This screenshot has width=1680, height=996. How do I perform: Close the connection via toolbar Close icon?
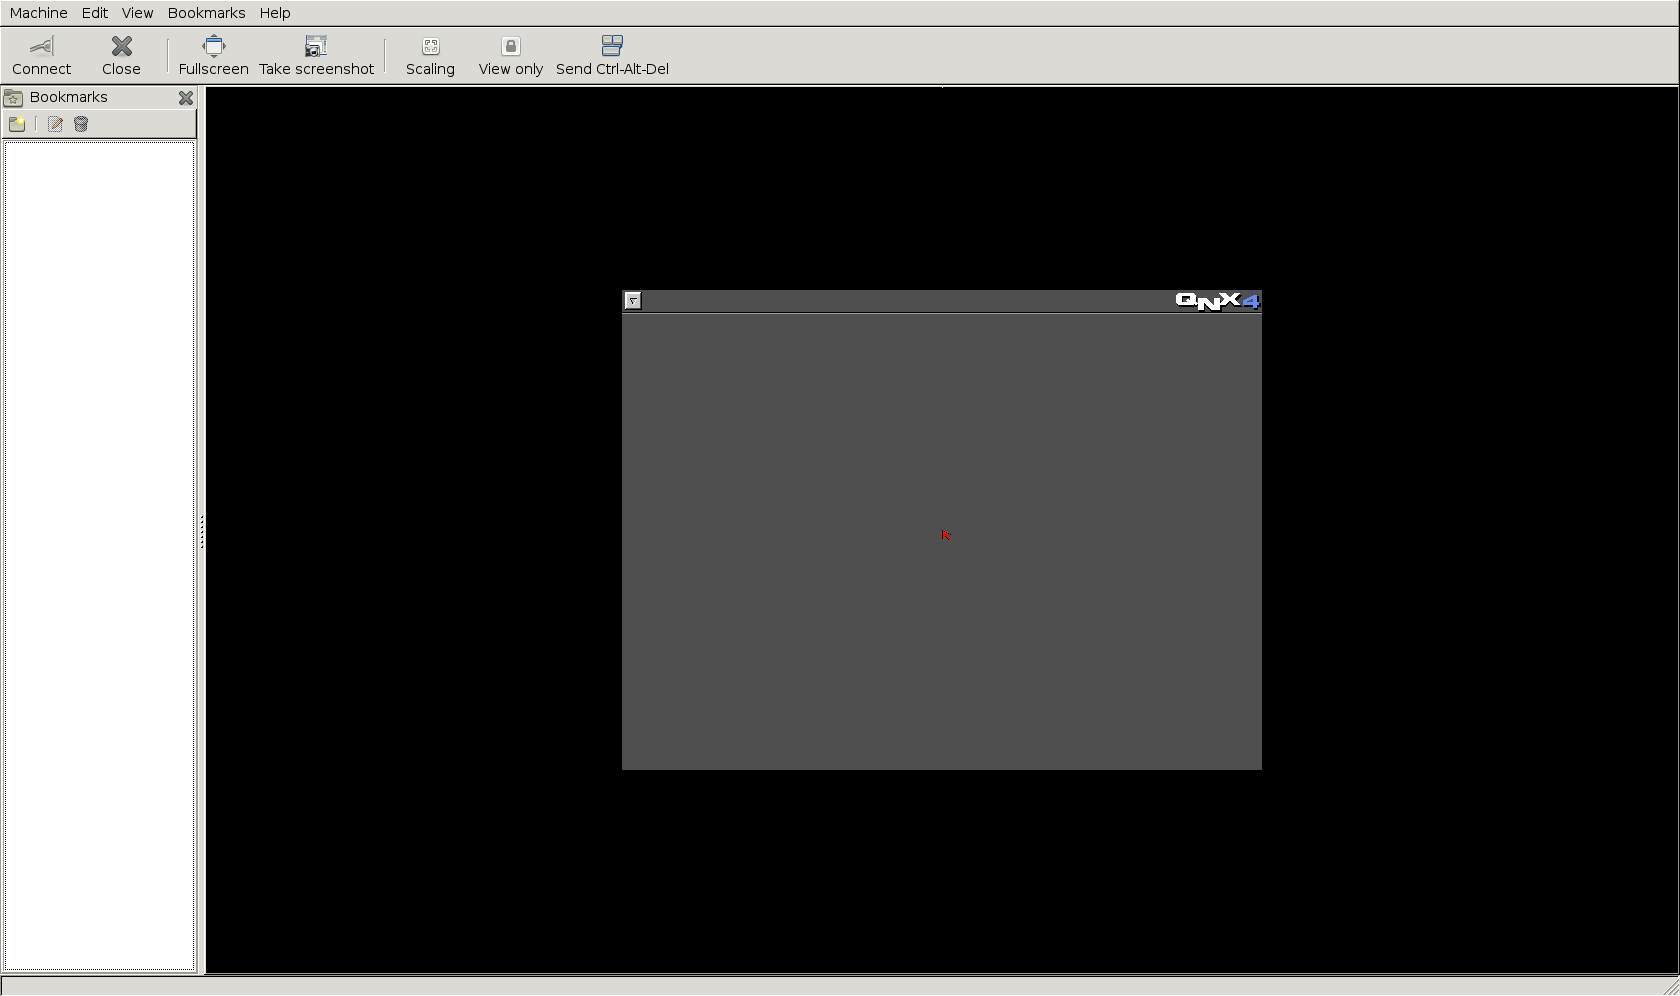121,55
